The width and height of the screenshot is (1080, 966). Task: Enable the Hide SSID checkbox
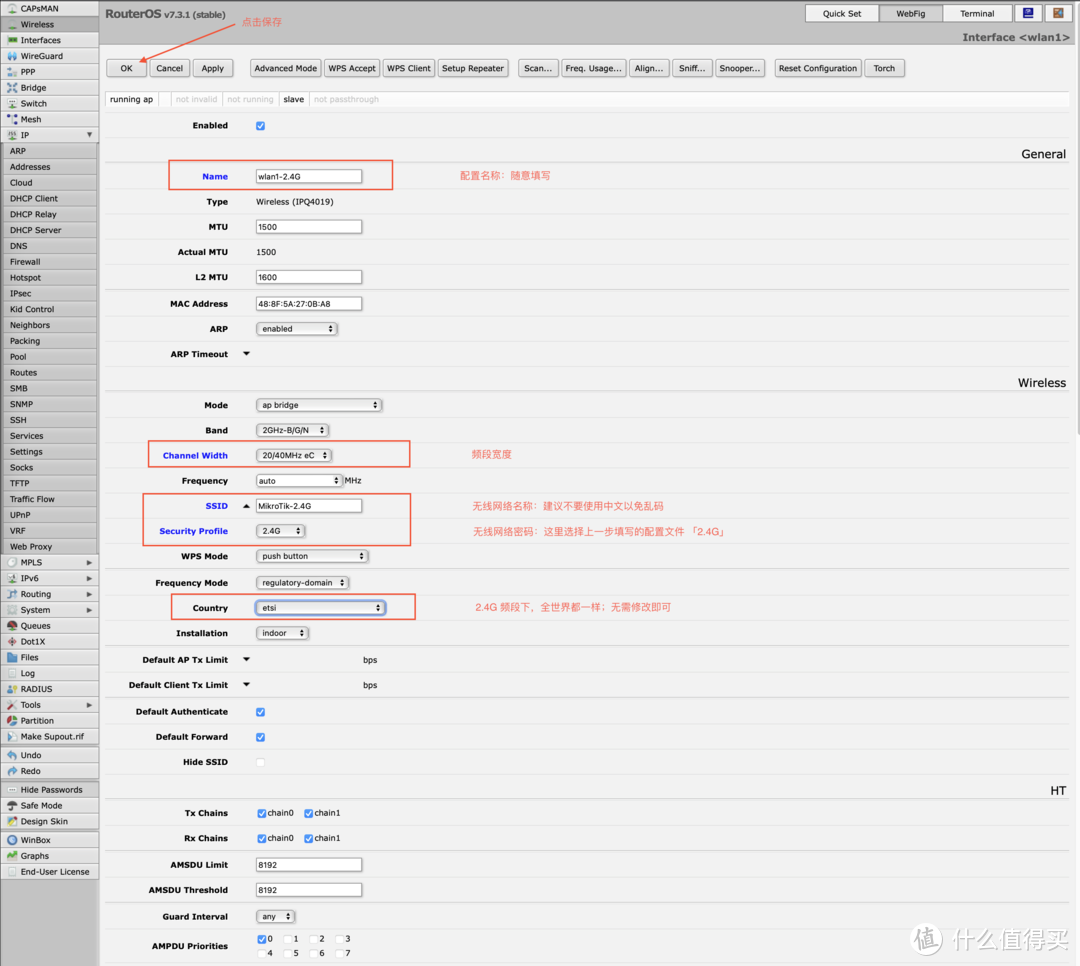pyautogui.click(x=261, y=762)
